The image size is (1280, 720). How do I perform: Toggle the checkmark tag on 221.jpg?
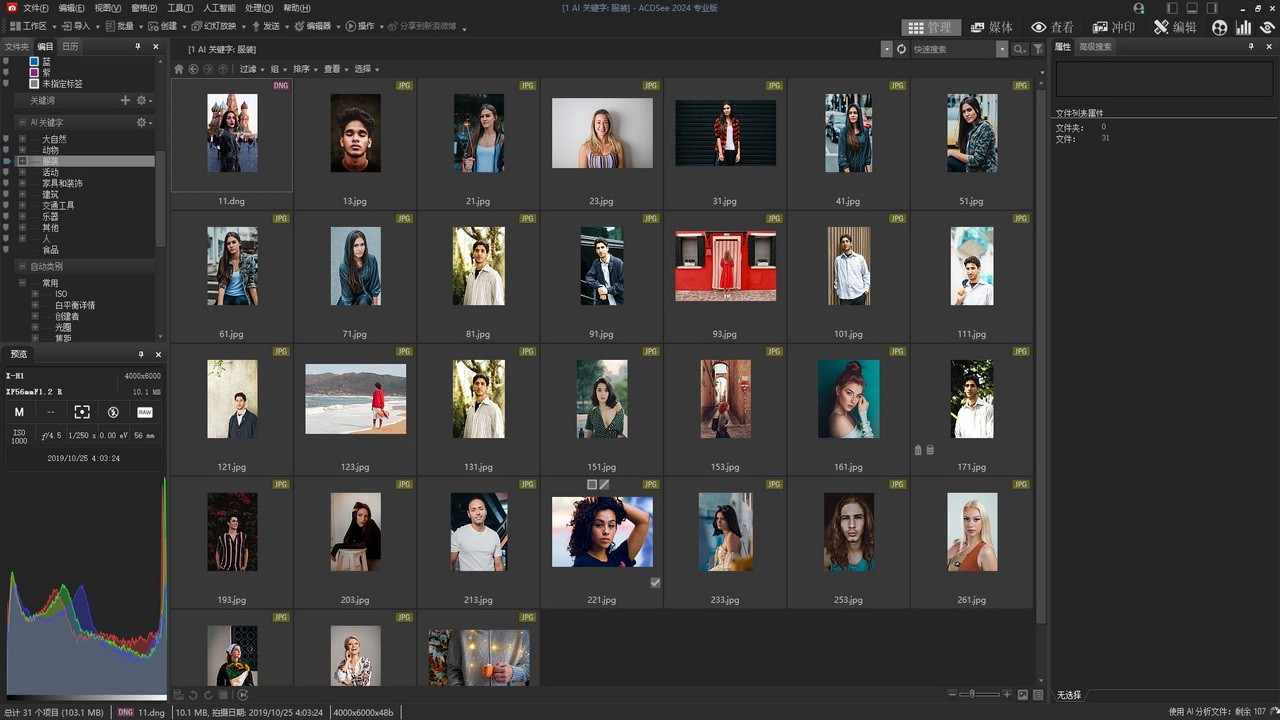[655, 582]
